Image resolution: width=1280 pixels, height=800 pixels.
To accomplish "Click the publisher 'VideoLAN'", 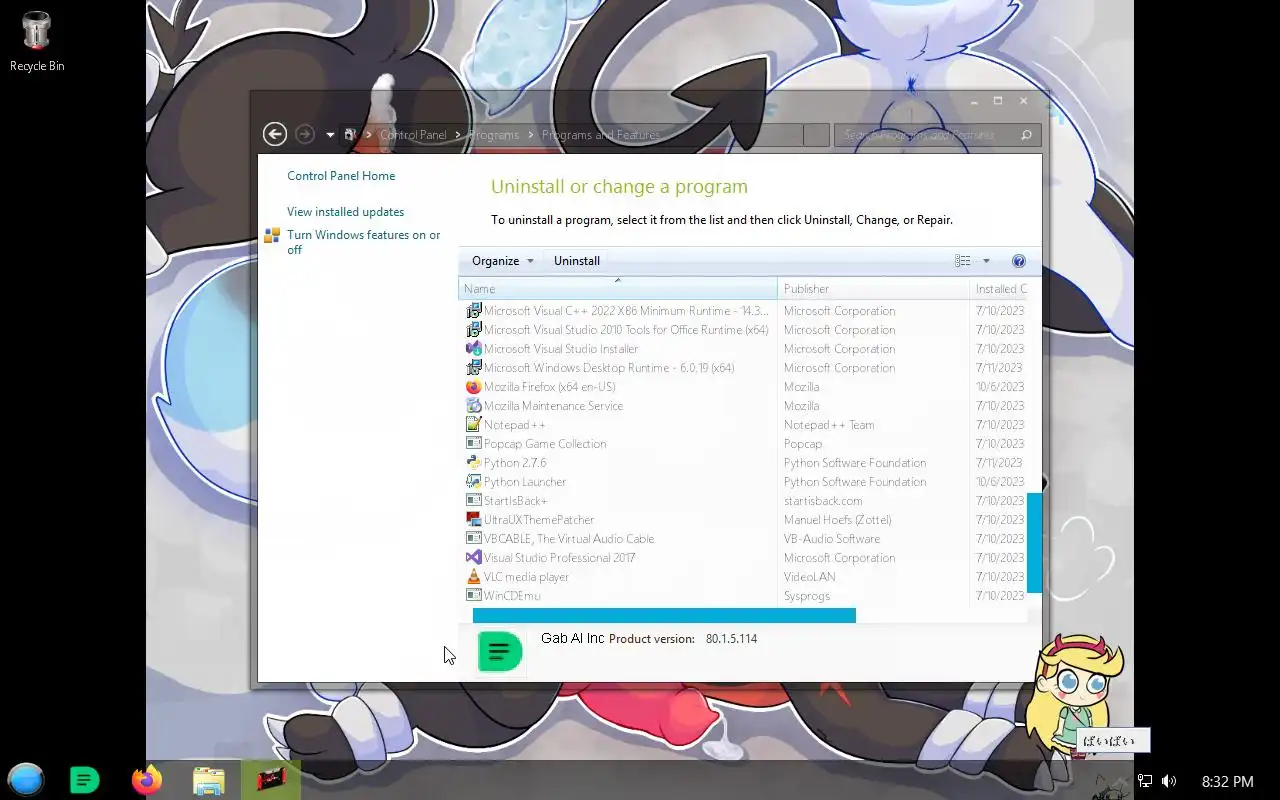I will 810,577.
